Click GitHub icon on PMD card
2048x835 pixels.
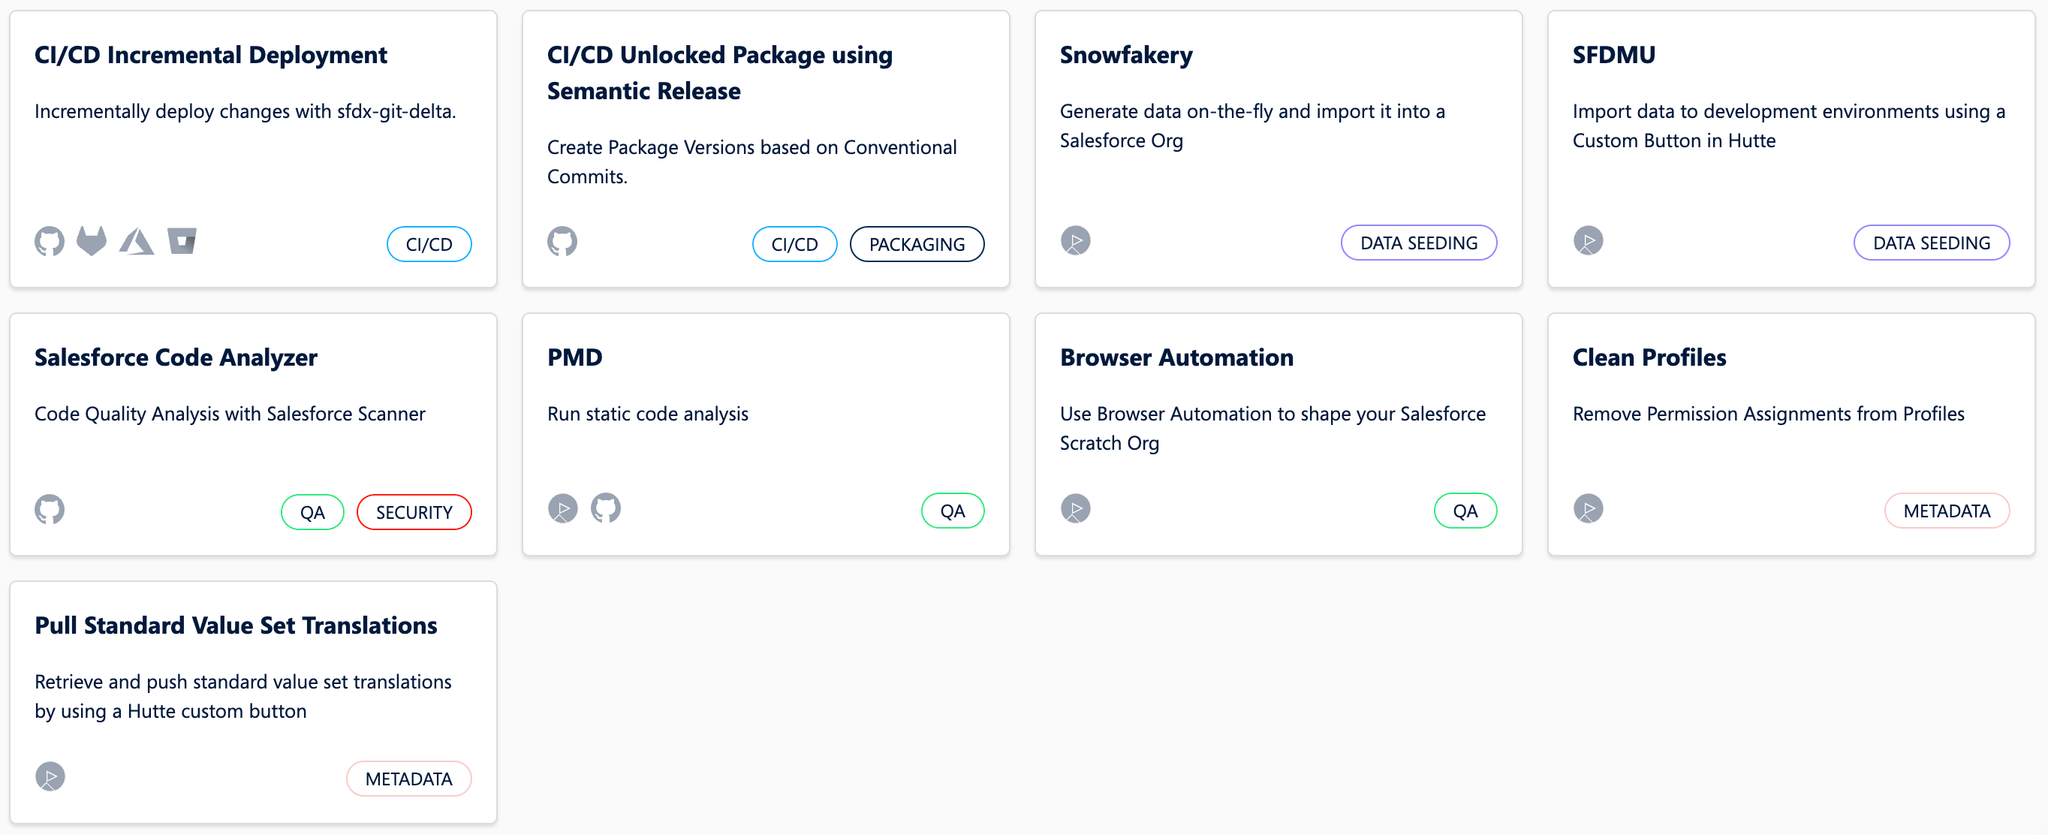[606, 509]
